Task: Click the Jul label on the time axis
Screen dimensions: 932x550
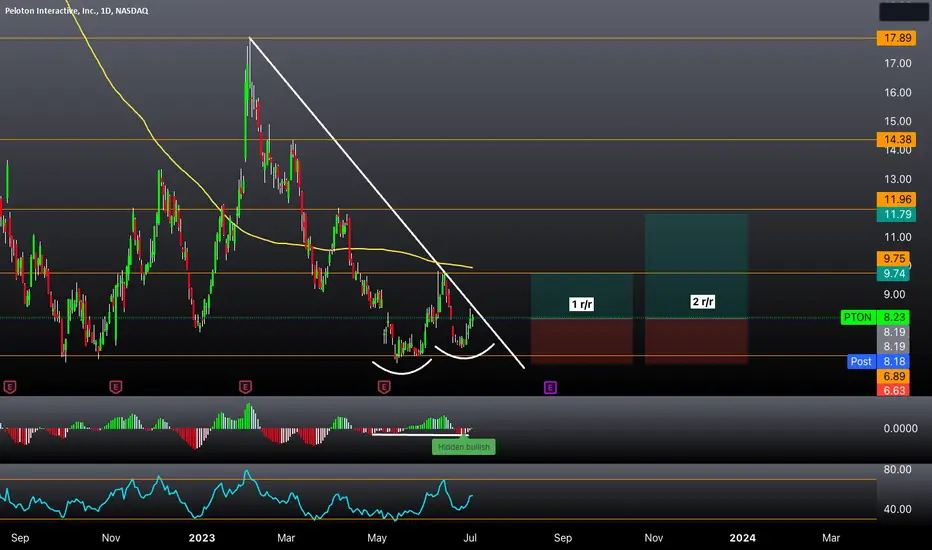Action: pyautogui.click(x=470, y=538)
